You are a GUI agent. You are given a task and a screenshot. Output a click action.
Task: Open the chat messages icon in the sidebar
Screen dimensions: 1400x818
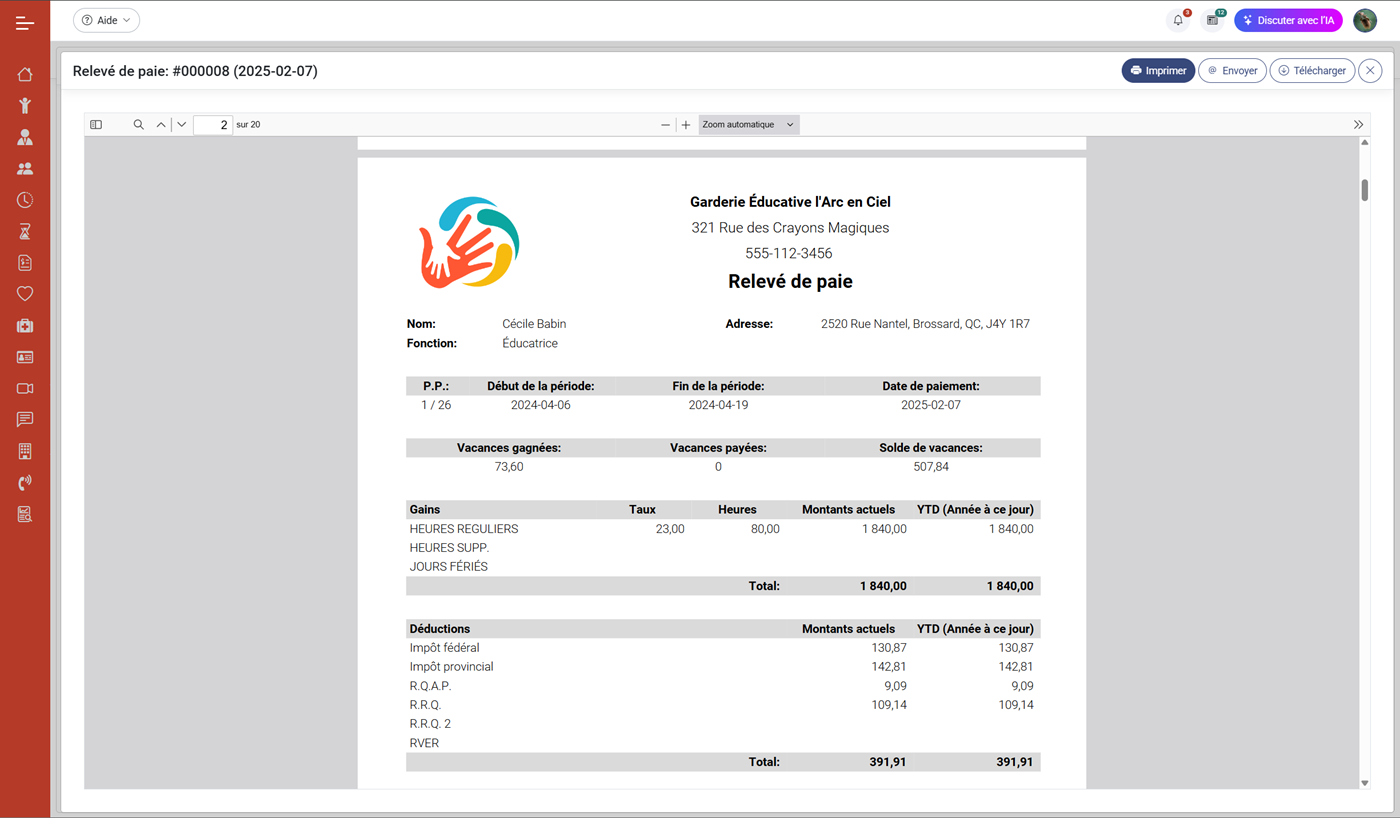pos(25,419)
